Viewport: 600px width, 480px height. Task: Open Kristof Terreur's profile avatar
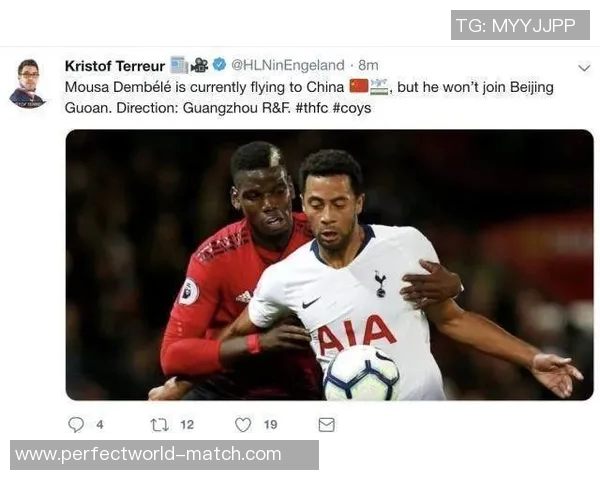coord(28,83)
